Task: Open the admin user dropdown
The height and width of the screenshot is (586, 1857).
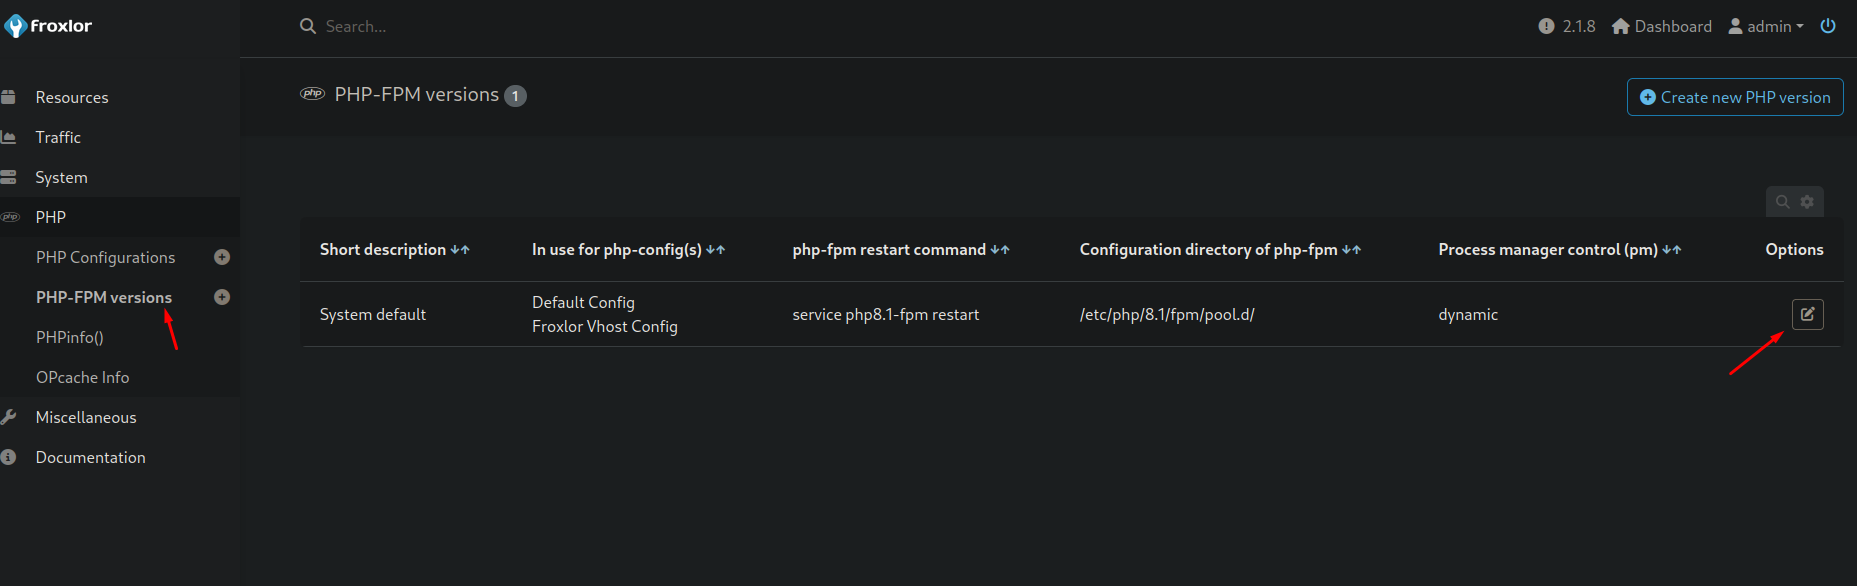Action: (1766, 26)
